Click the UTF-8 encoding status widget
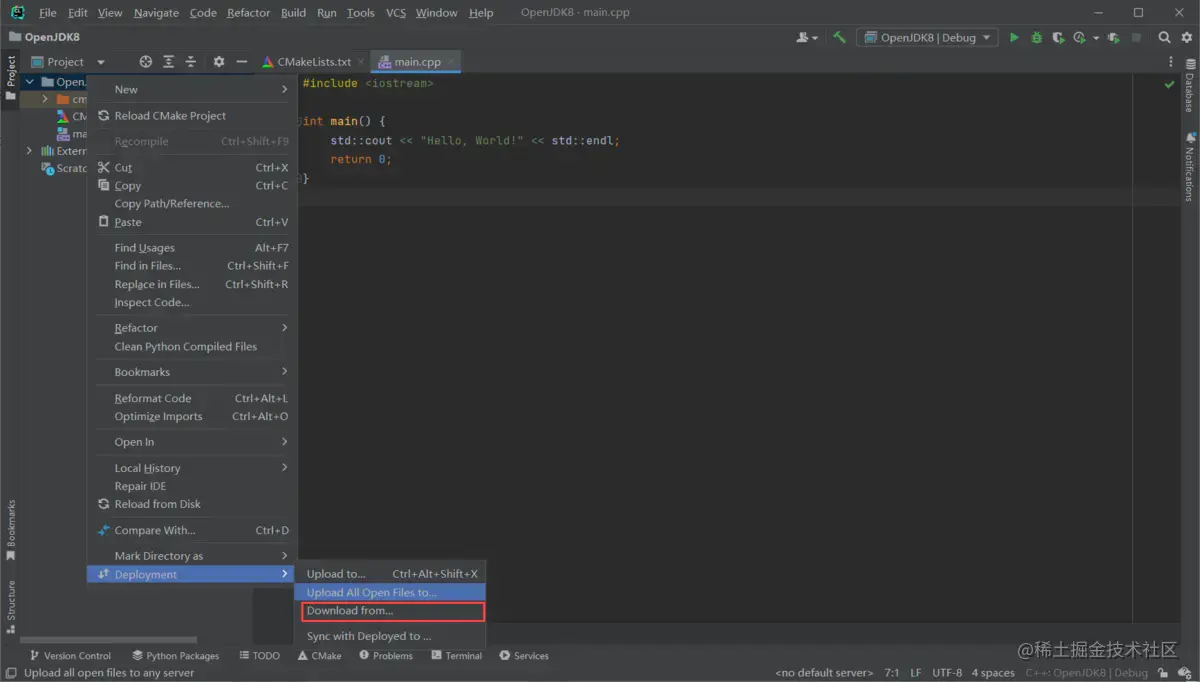The width and height of the screenshot is (1200, 682). [946, 673]
